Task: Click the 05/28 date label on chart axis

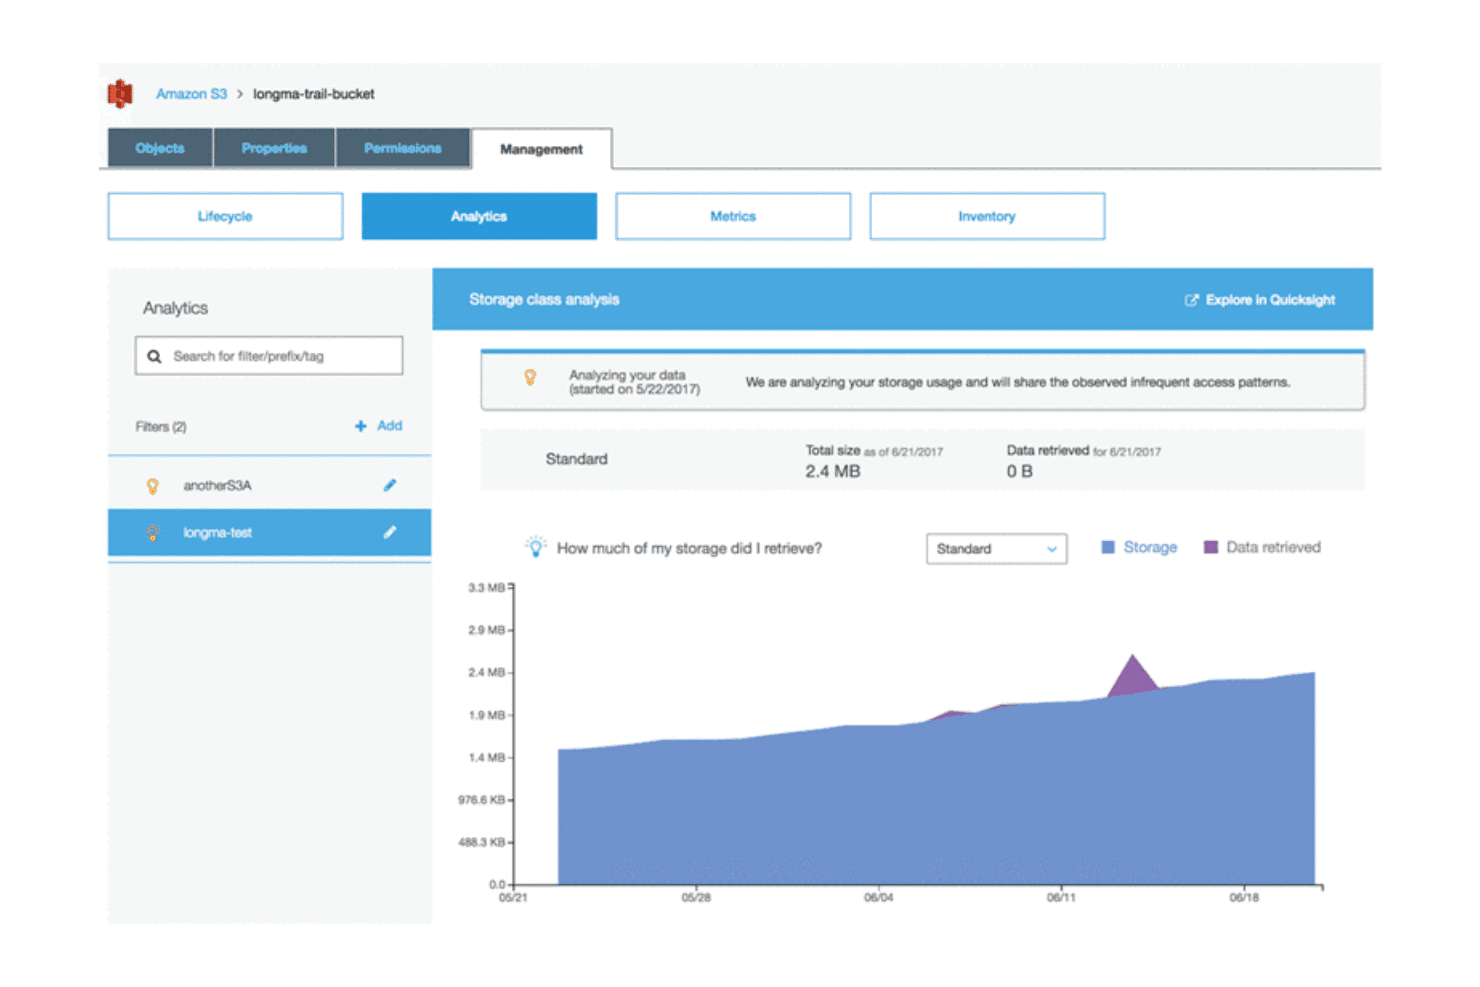Action: 696,898
